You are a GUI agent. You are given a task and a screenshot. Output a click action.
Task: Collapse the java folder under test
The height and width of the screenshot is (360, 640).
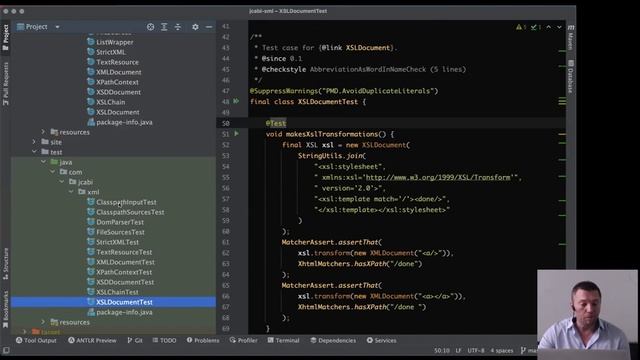[x=43, y=162]
